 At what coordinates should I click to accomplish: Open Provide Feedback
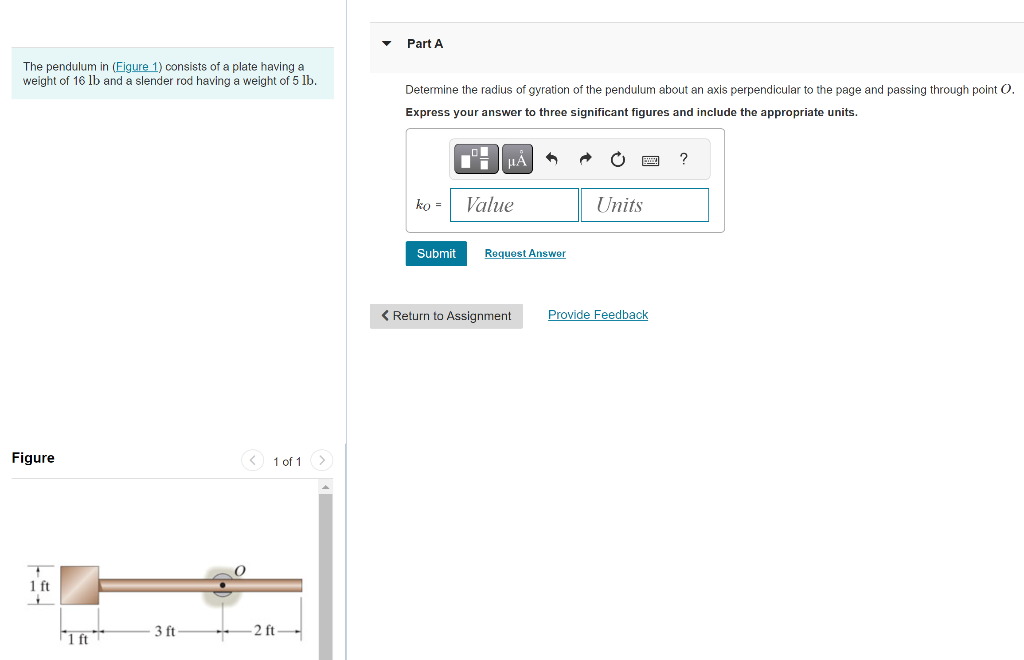597,314
